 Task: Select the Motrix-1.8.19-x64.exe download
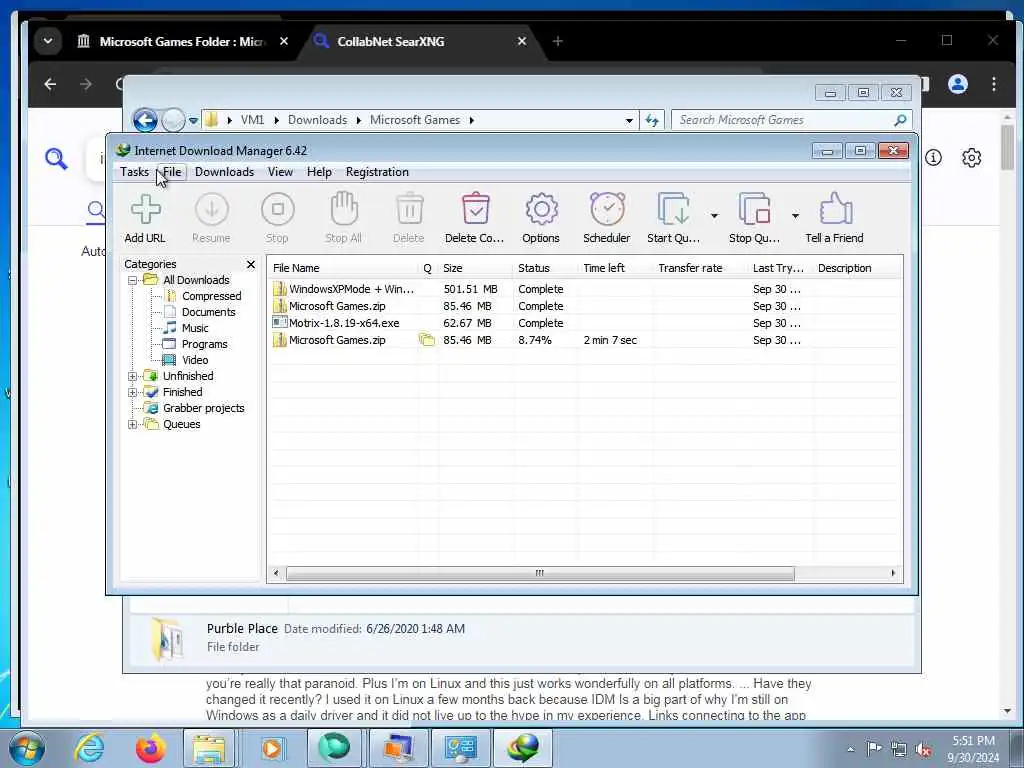pyautogui.click(x=585, y=323)
